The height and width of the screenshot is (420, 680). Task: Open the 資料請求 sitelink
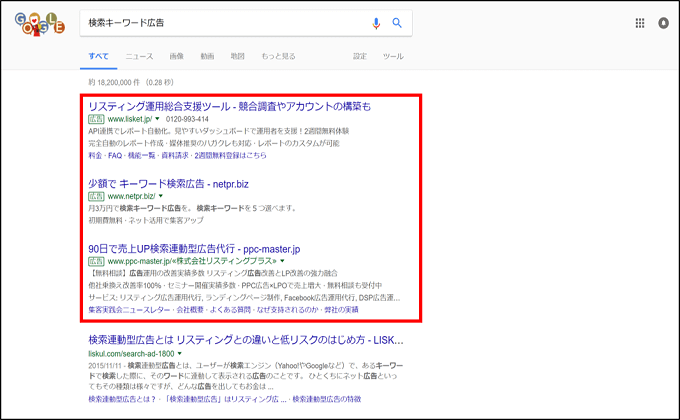(x=175, y=155)
